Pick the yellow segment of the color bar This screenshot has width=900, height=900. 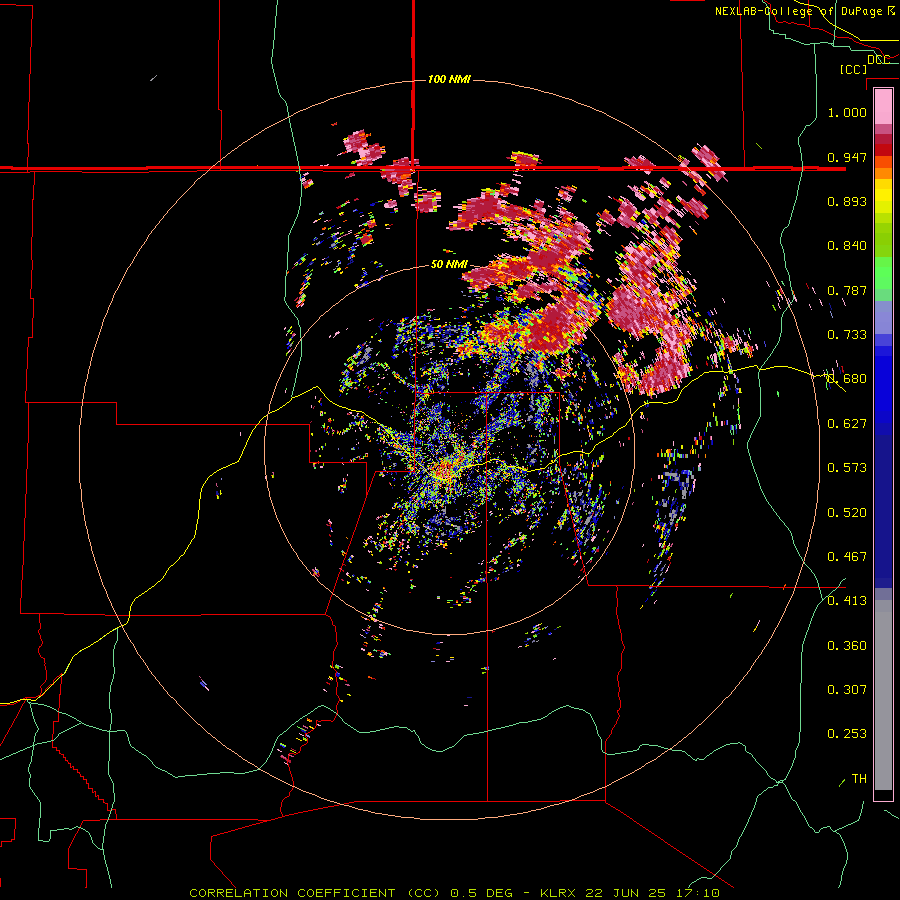(x=883, y=196)
